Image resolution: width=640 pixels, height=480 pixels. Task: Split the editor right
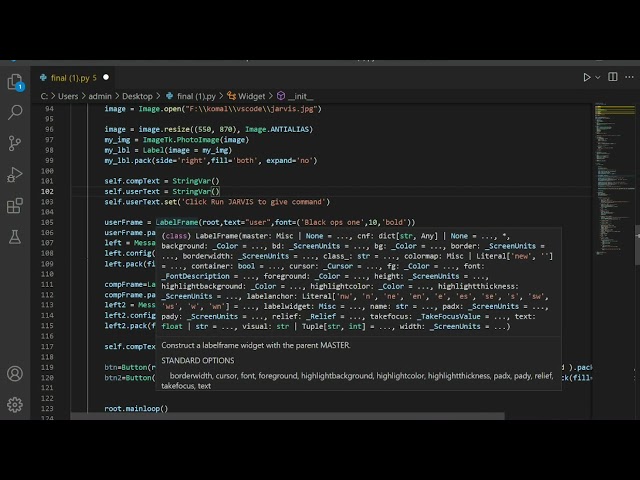point(613,77)
